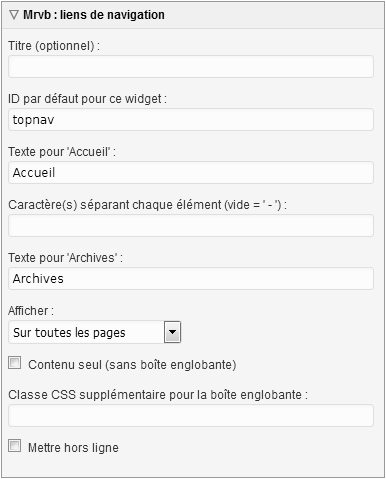Click the ID field containing 'topnav'

pyautogui.click(x=191, y=120)
